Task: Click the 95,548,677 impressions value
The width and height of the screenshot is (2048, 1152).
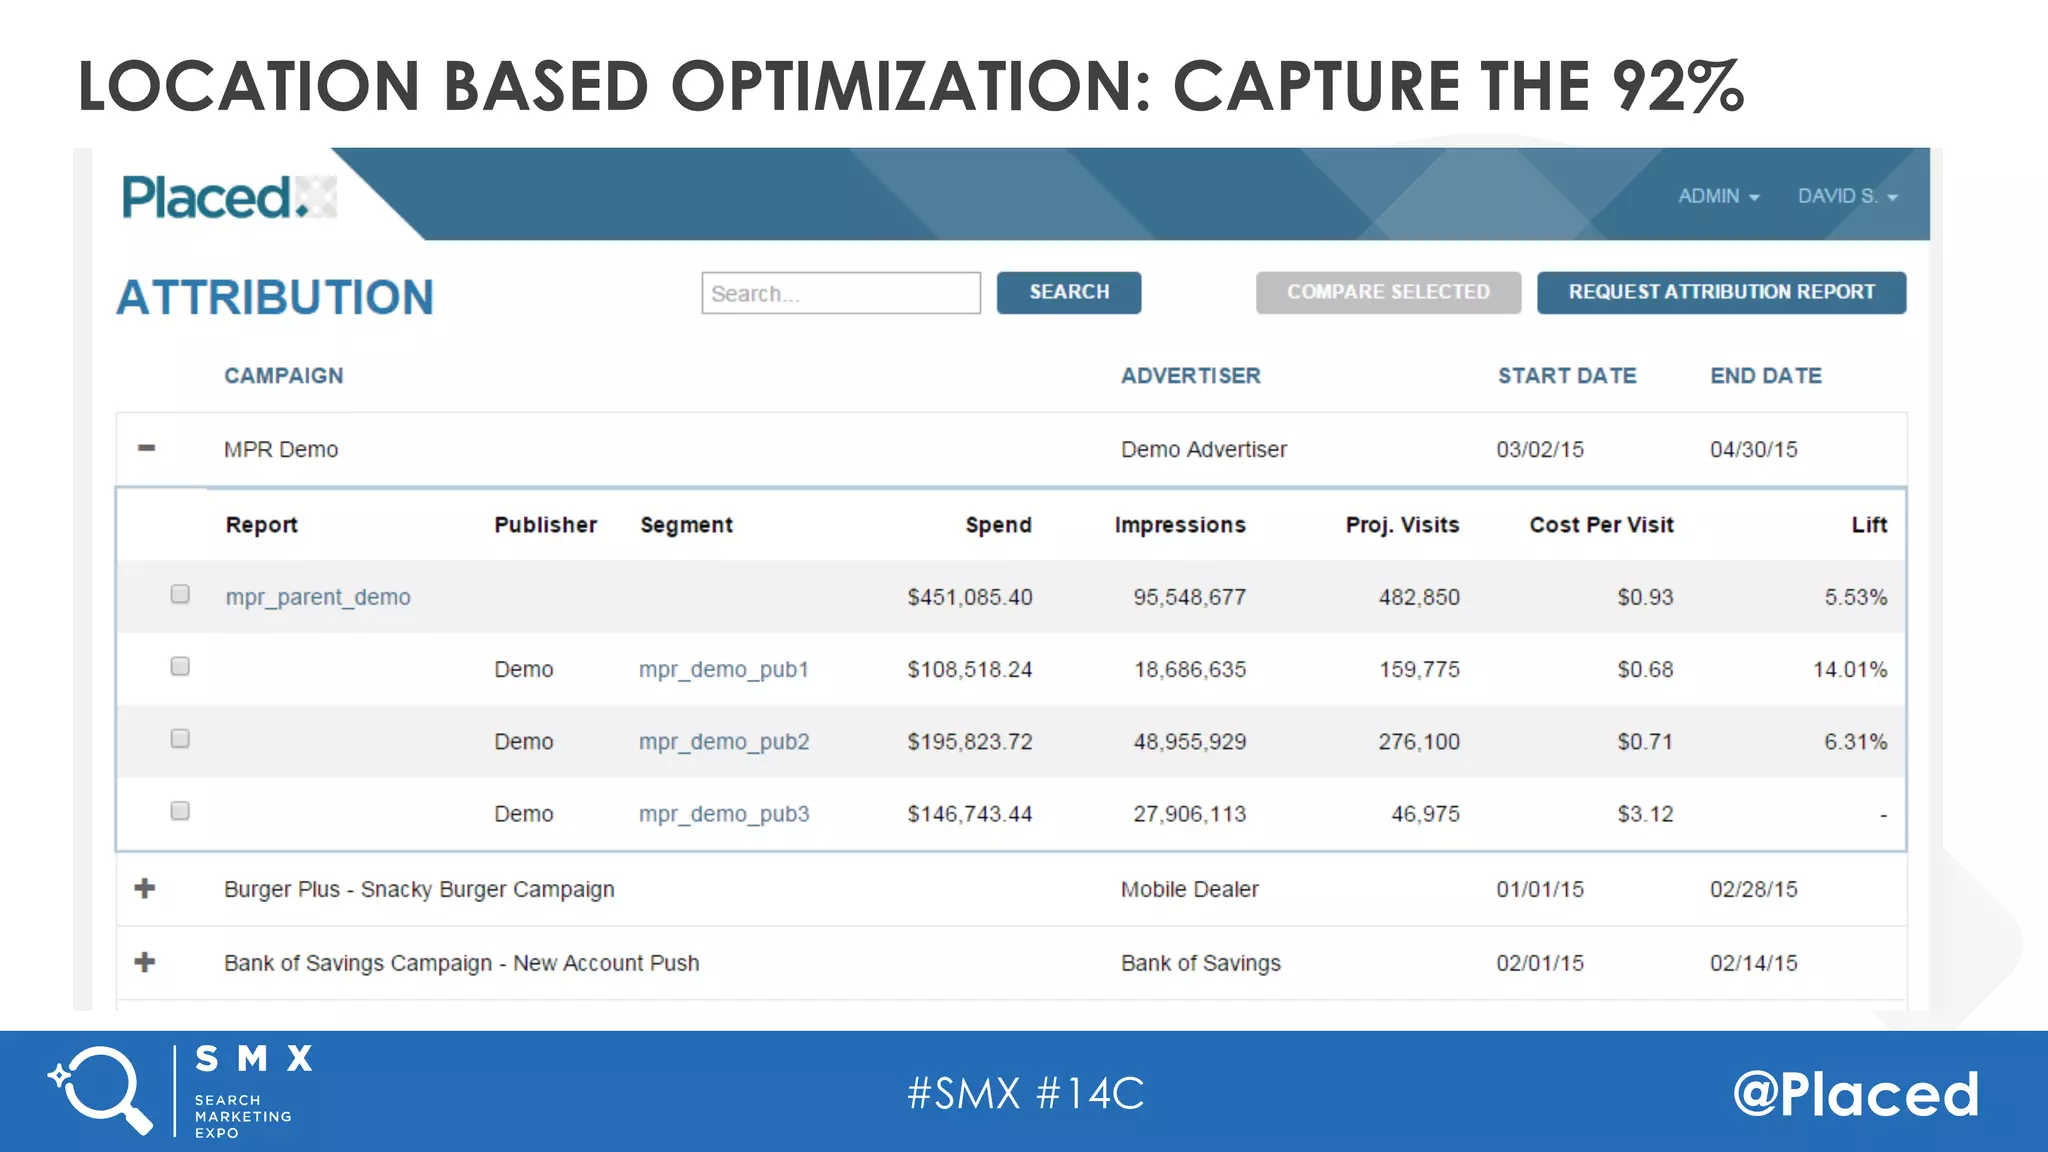Action: 1190,597
